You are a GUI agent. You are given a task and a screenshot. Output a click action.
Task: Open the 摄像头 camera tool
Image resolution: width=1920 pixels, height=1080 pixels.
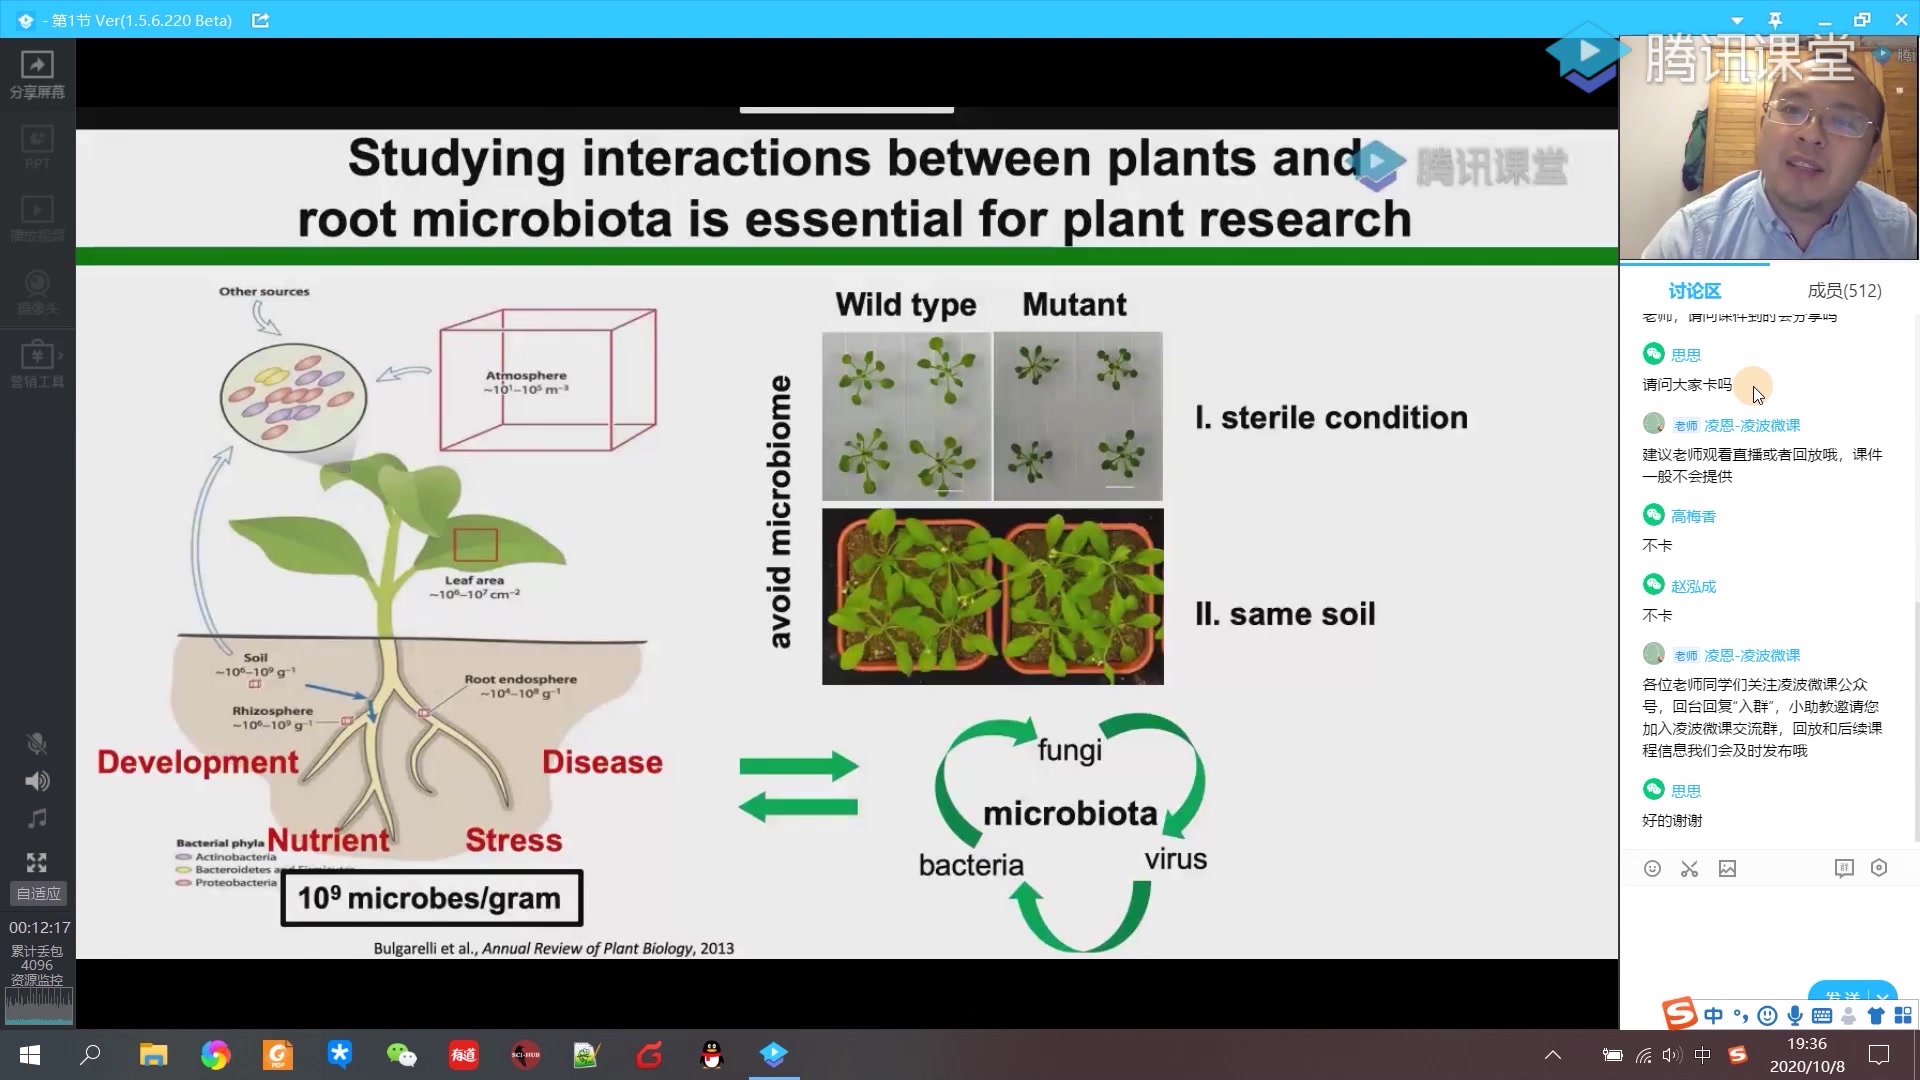37,293
